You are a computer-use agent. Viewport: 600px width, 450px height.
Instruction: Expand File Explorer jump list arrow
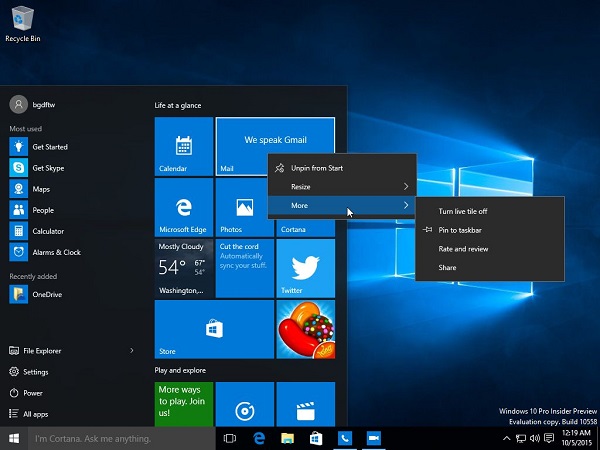(x=132, y=351)
